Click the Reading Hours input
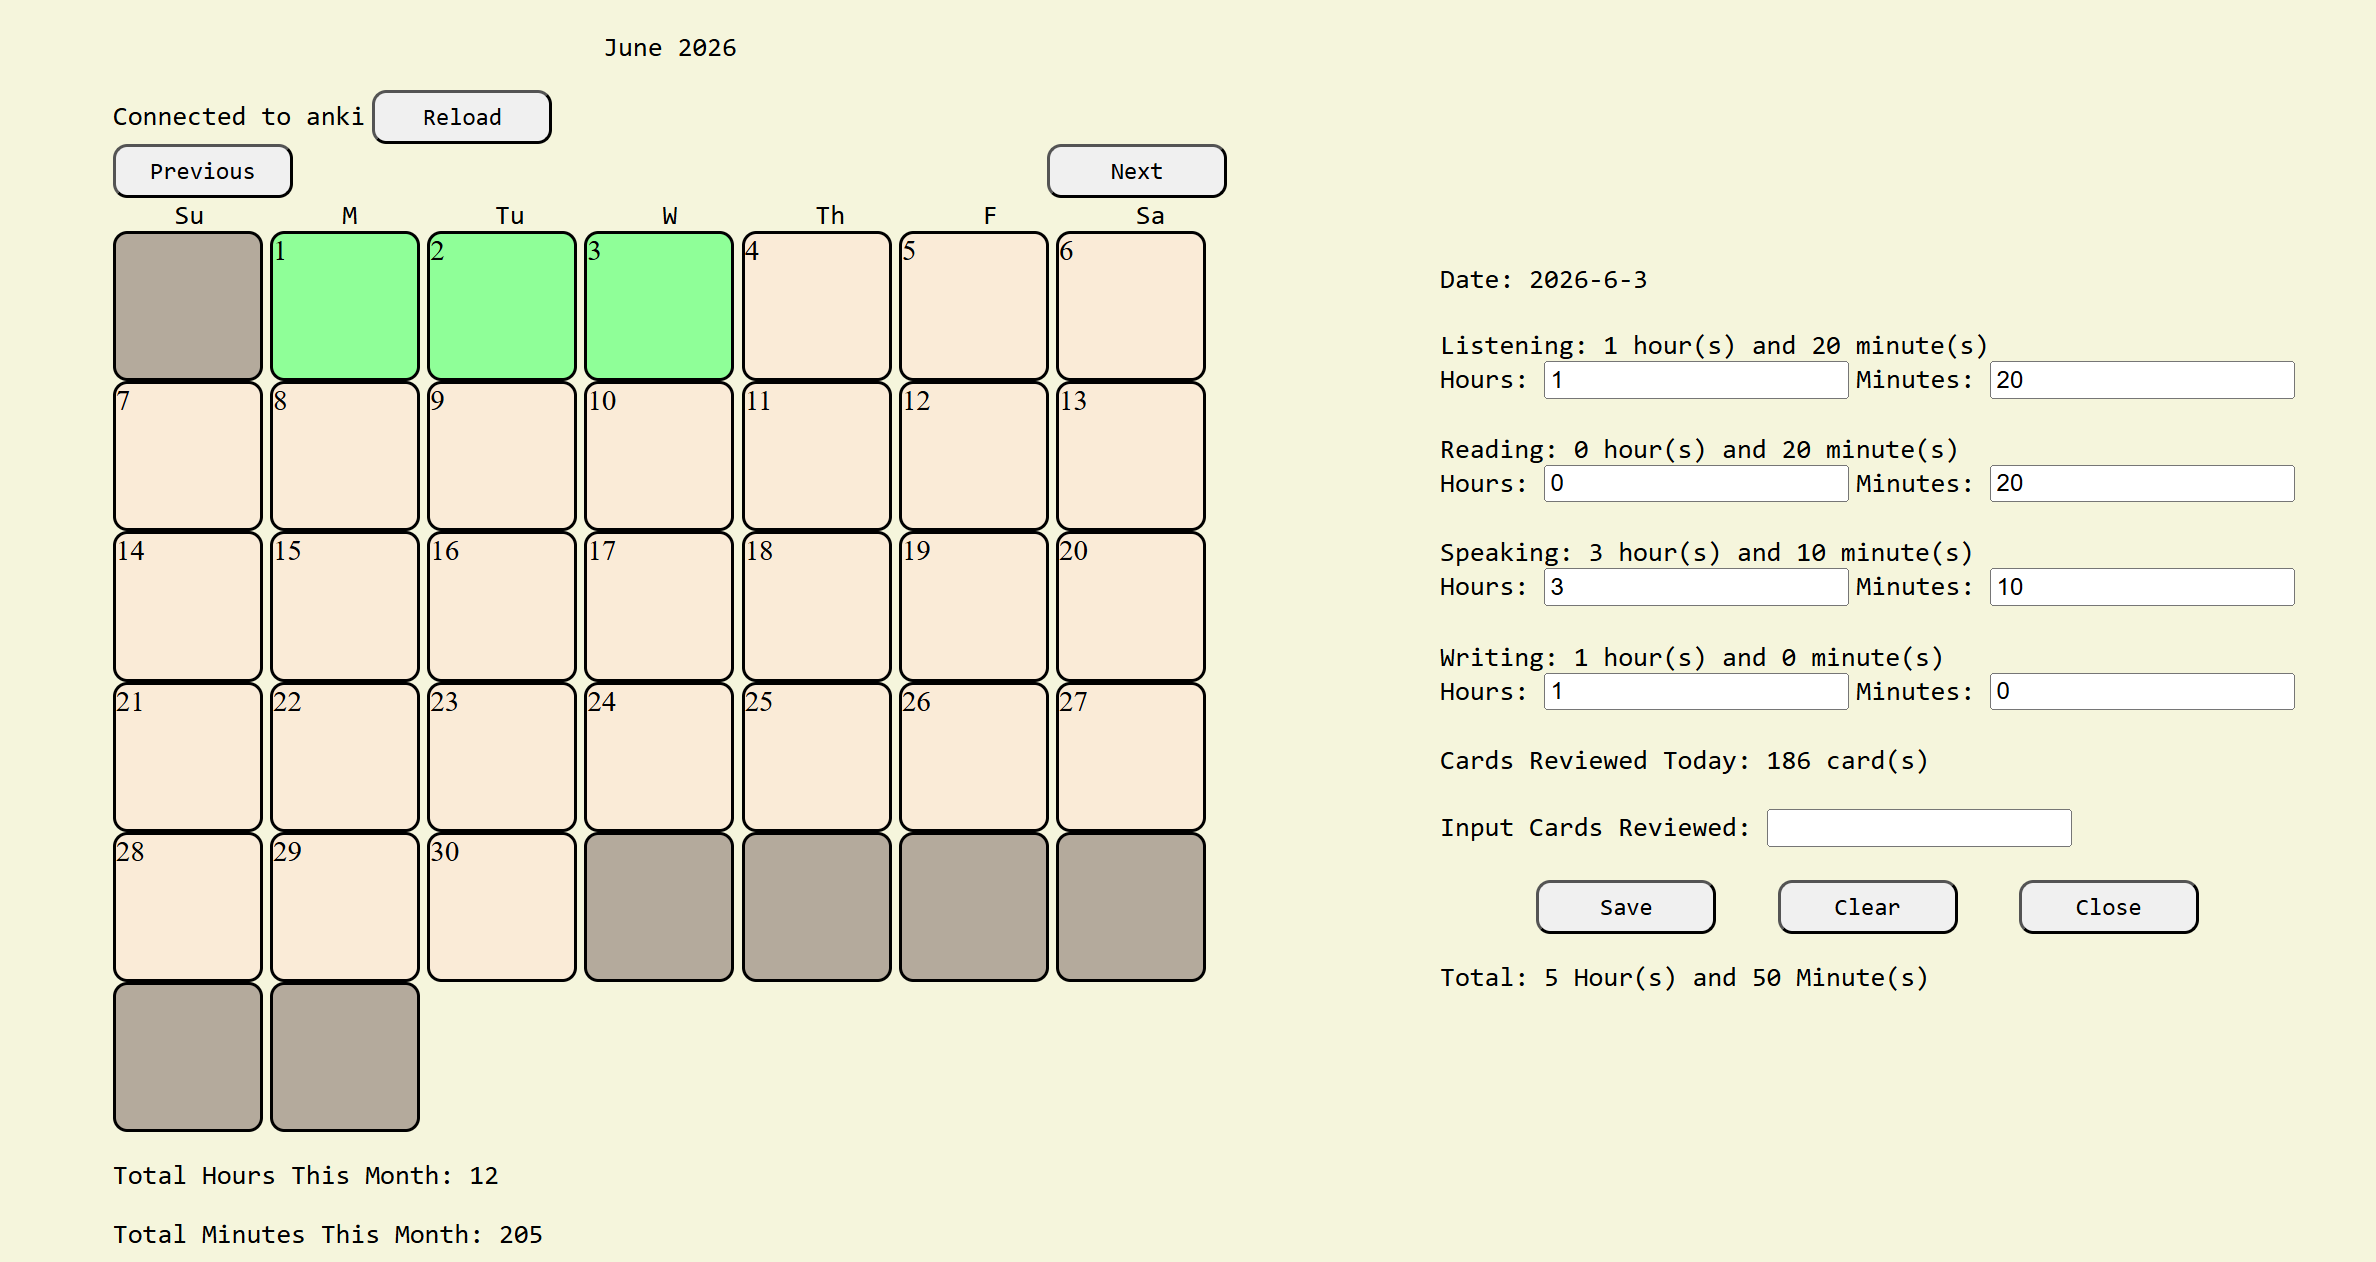The image size is (2376, 1262). 1696,484
